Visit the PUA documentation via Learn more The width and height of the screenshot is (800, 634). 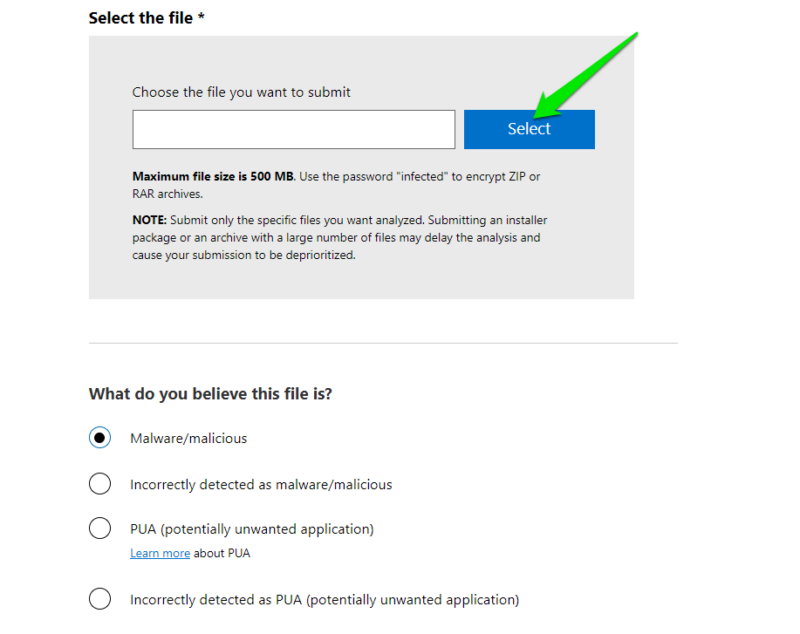(x=159, y=552)
